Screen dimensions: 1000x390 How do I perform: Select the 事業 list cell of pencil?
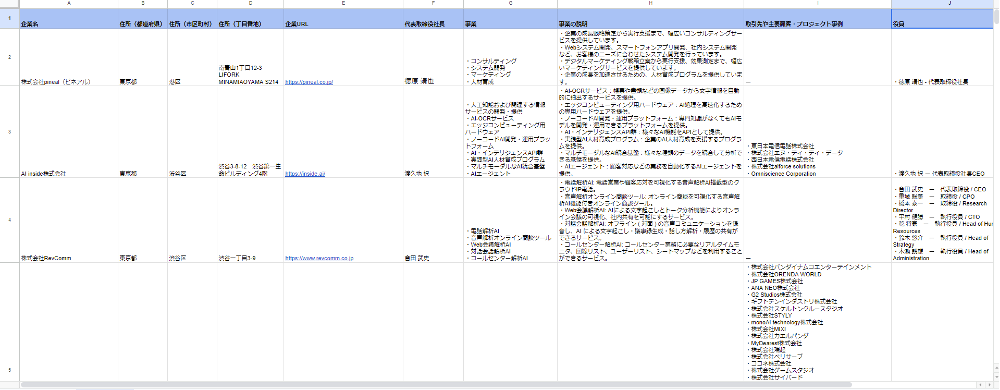pyautogui.click(x=510, y=57)
